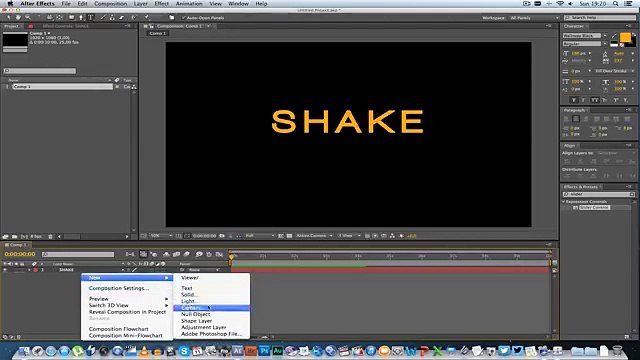Select the Roto Brush tool

[134, 18]
